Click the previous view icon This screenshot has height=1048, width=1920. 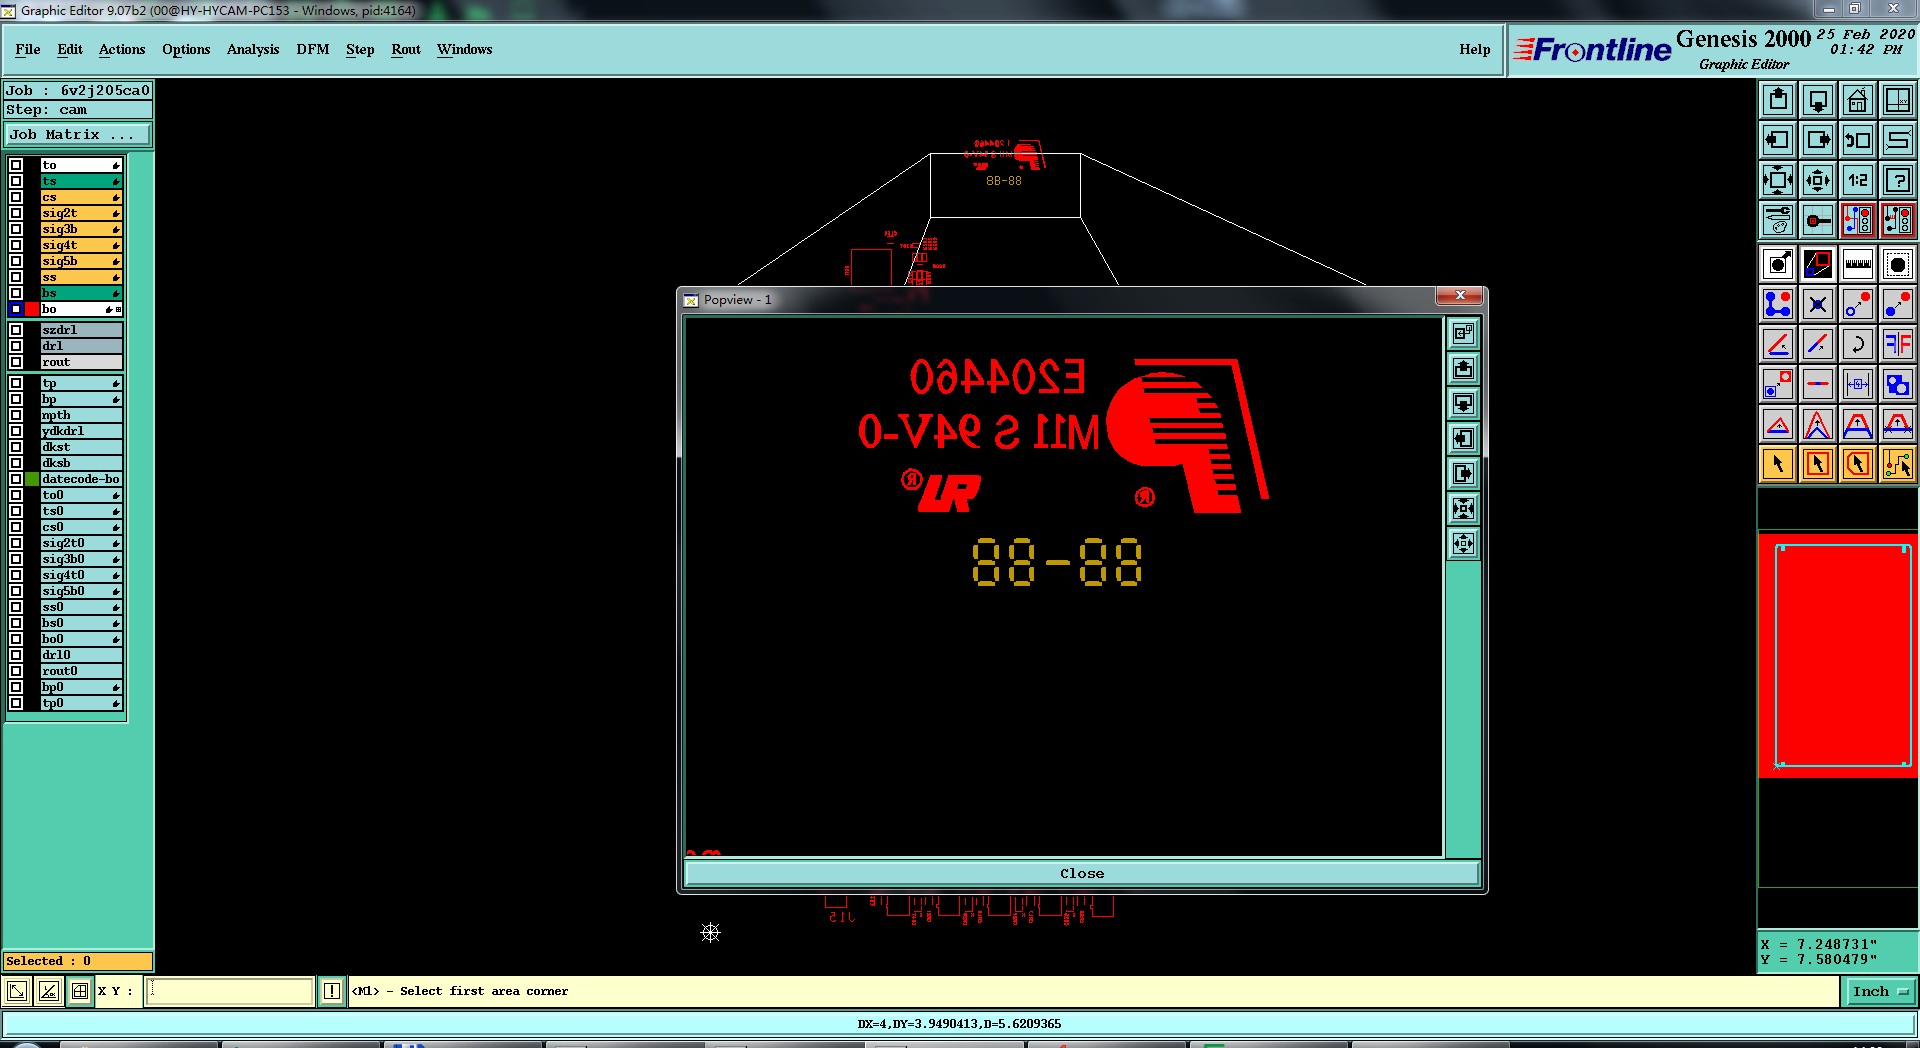pos(1858,140)
